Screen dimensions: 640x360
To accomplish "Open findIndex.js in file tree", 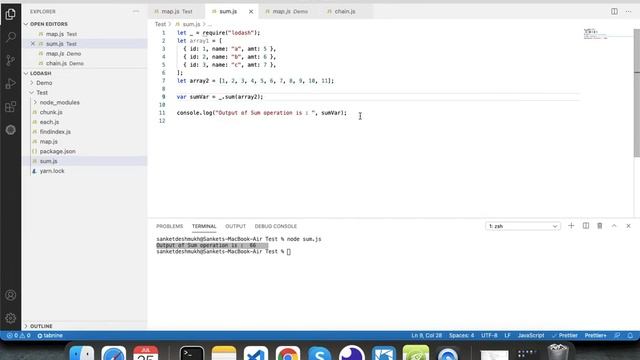I will pyautogui.click(x=55, y=132).
